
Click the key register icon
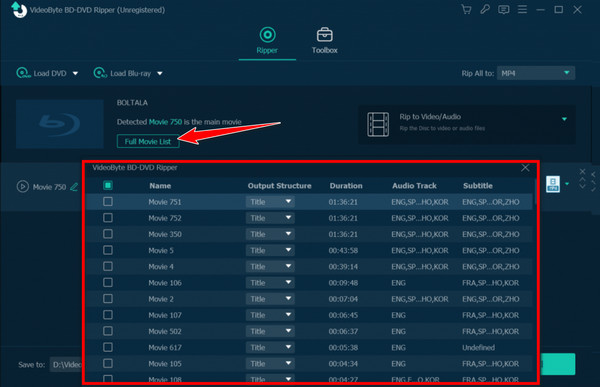click(x=485, y=9)
